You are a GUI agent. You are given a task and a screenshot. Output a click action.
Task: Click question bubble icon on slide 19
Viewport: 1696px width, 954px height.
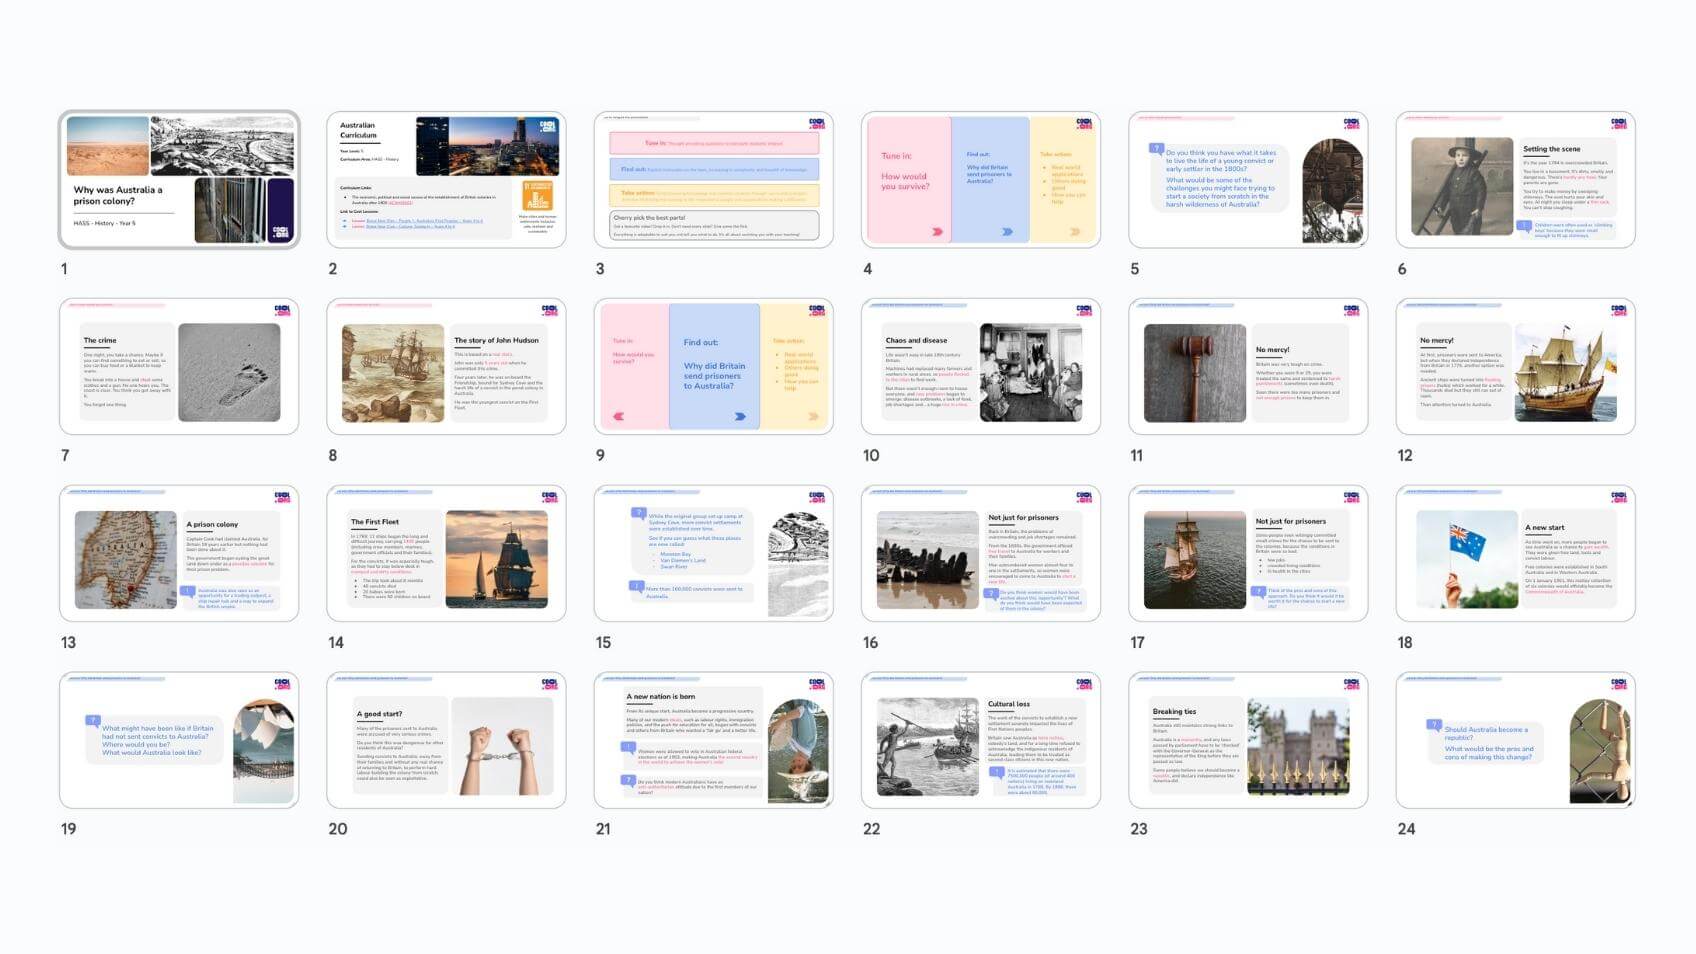click(93, 720)
